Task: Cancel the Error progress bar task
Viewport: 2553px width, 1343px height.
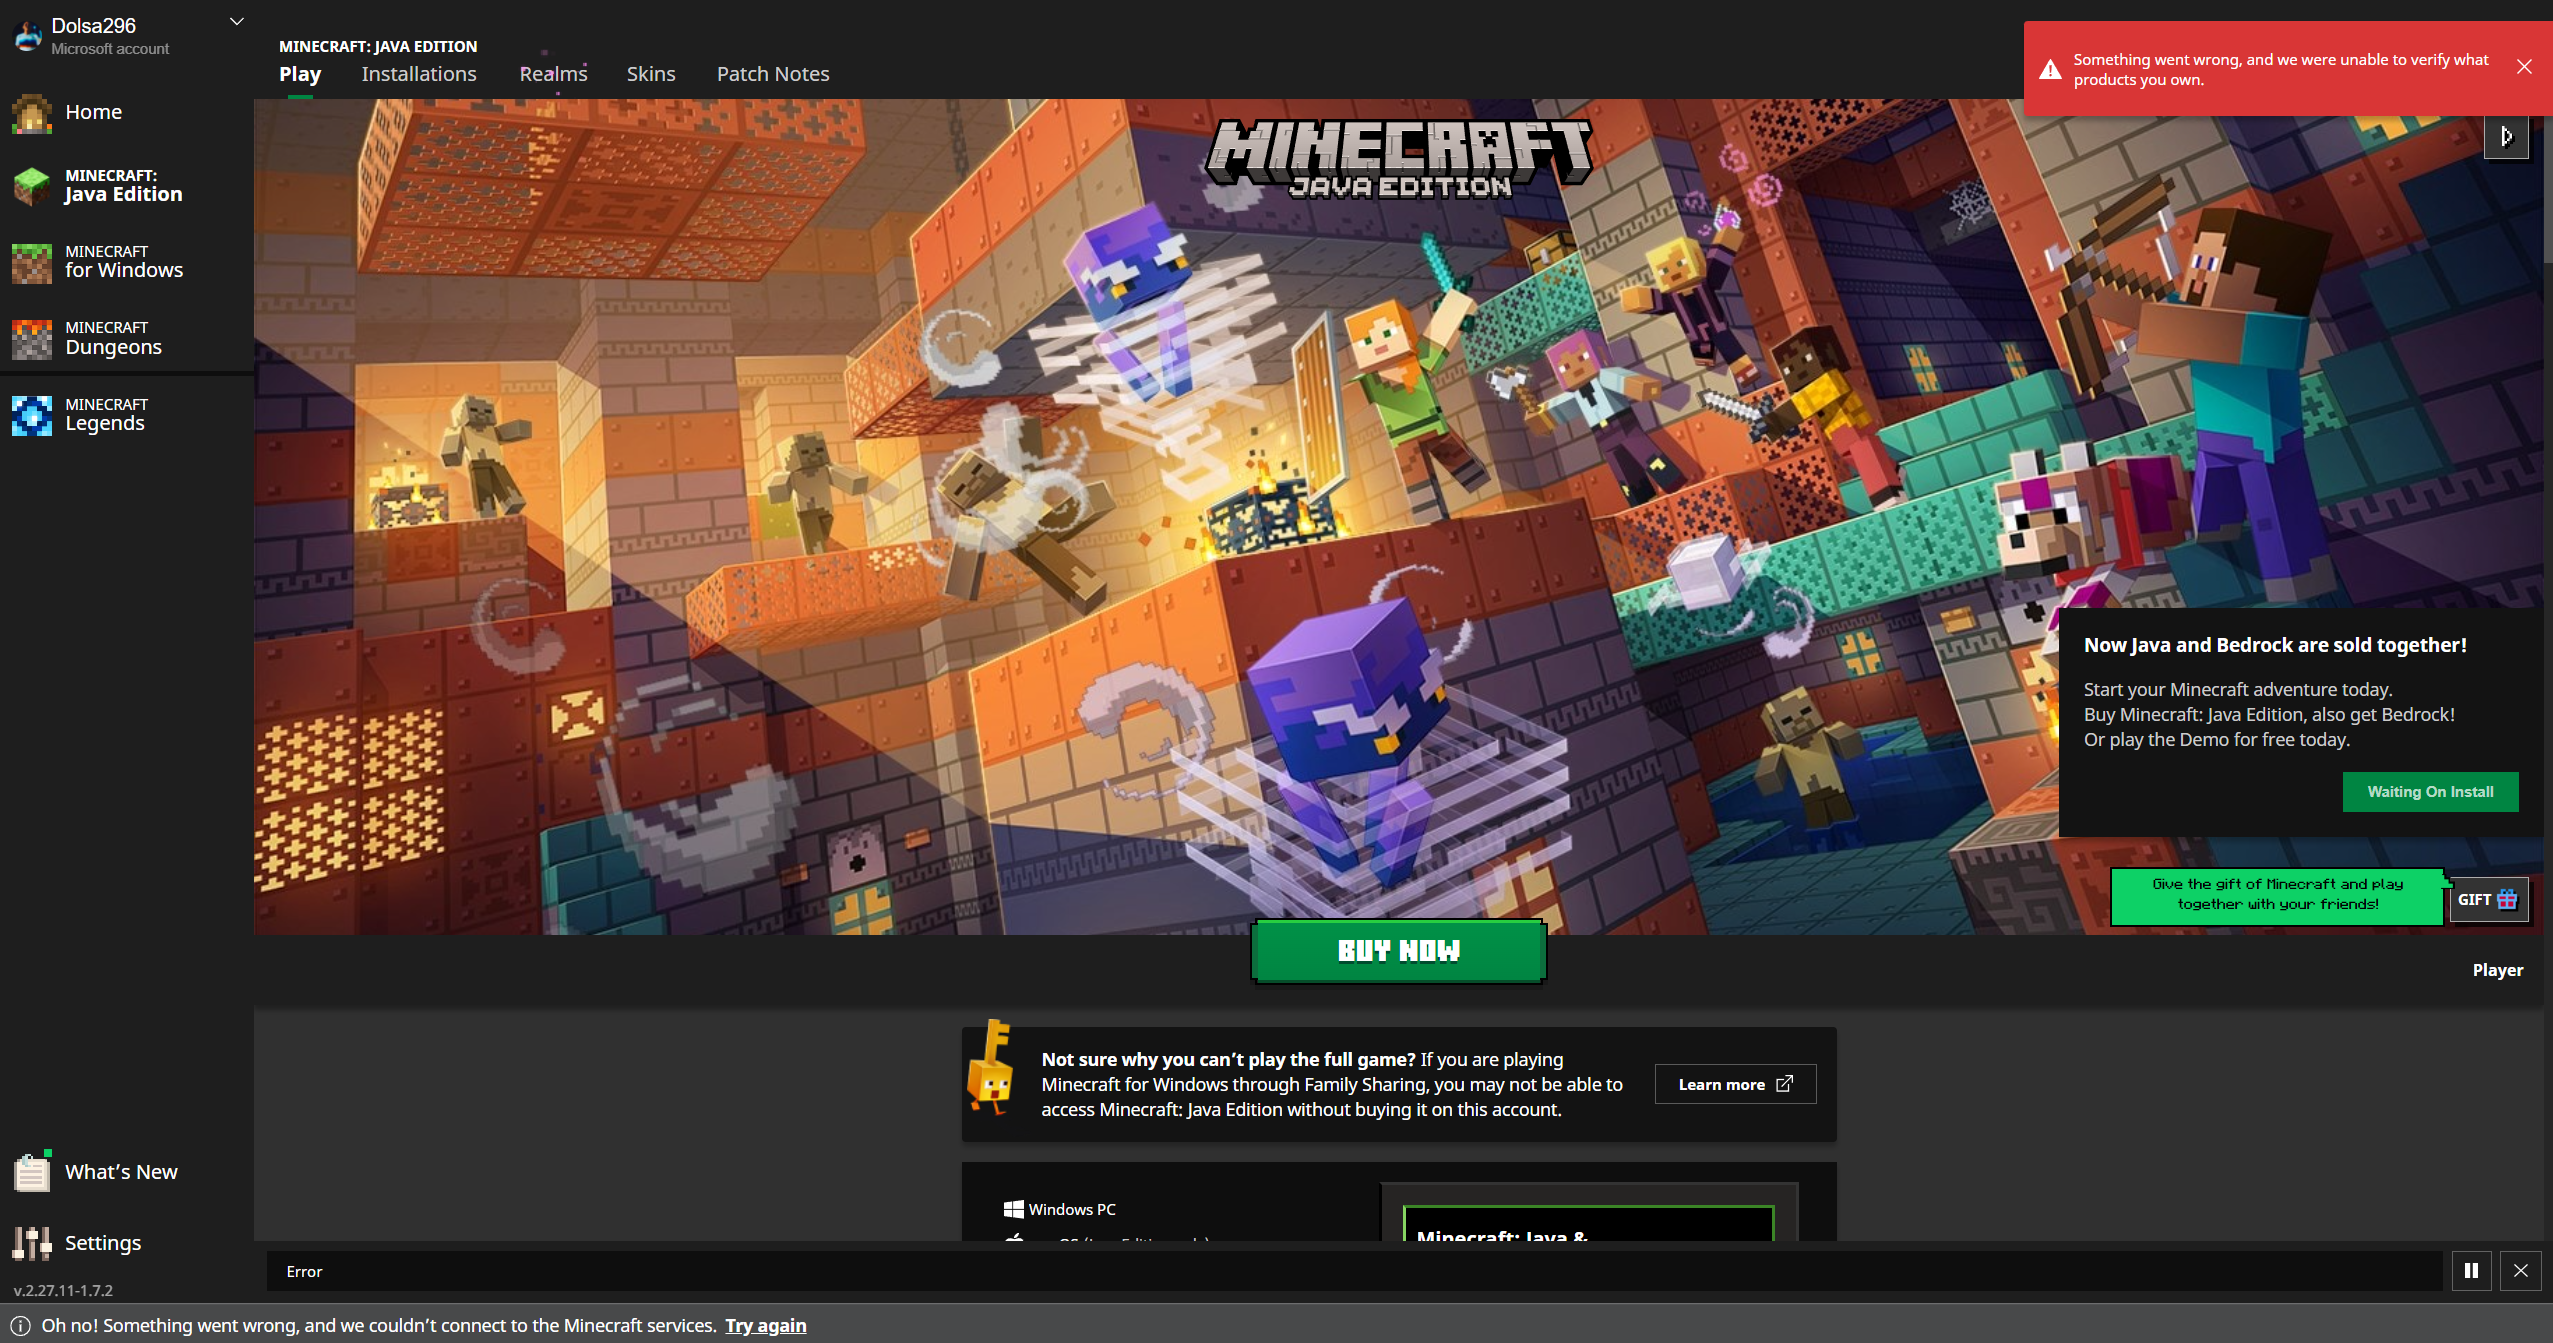Action: pyautogui.click(x=2520, y=1270)
